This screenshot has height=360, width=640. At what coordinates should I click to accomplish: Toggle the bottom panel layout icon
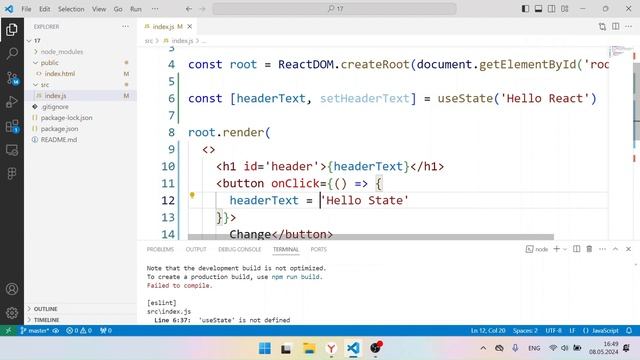(538, 9)
